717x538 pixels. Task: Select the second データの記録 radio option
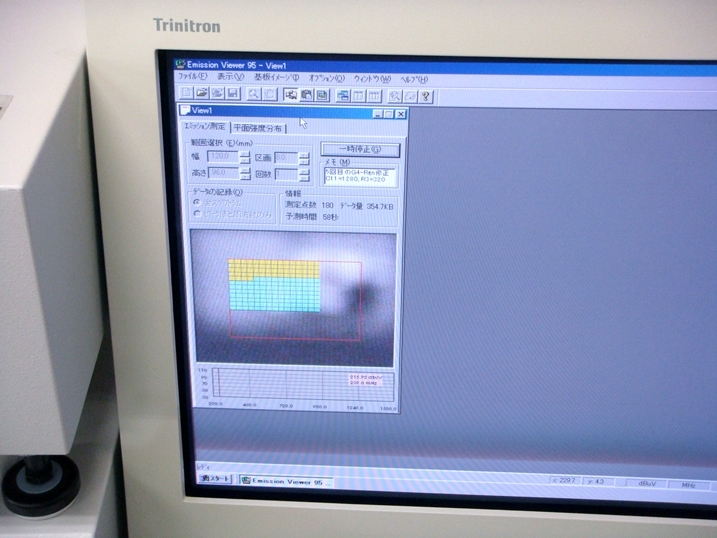(x=196, y=212)
